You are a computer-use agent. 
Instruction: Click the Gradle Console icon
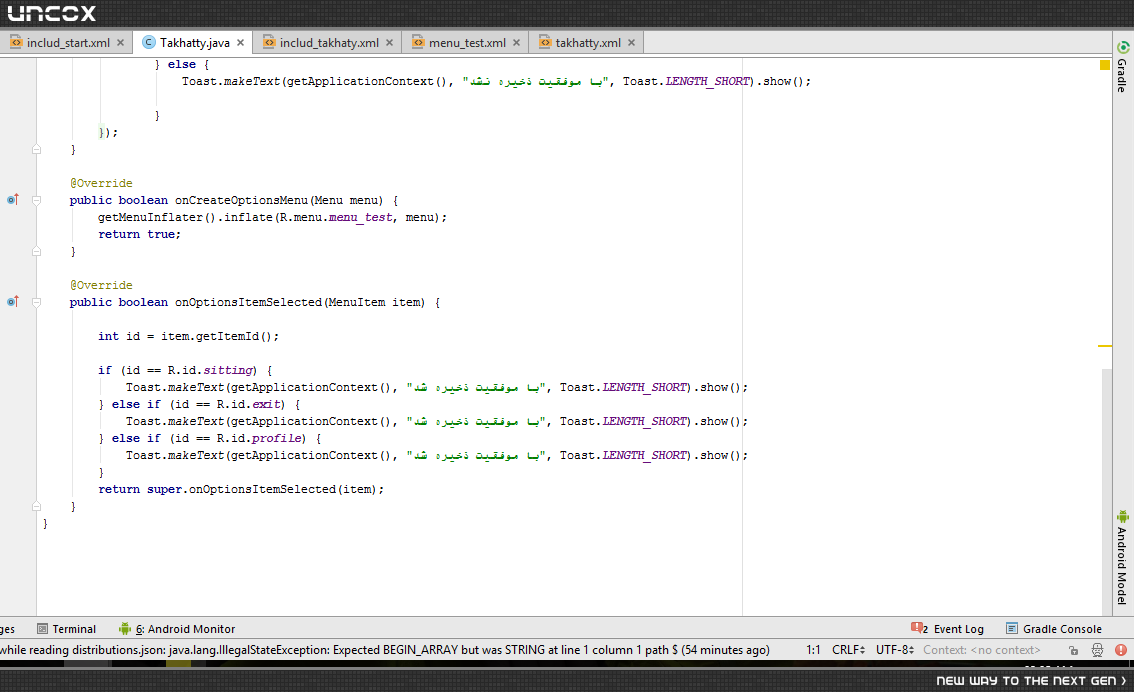tap(1012, 629)
